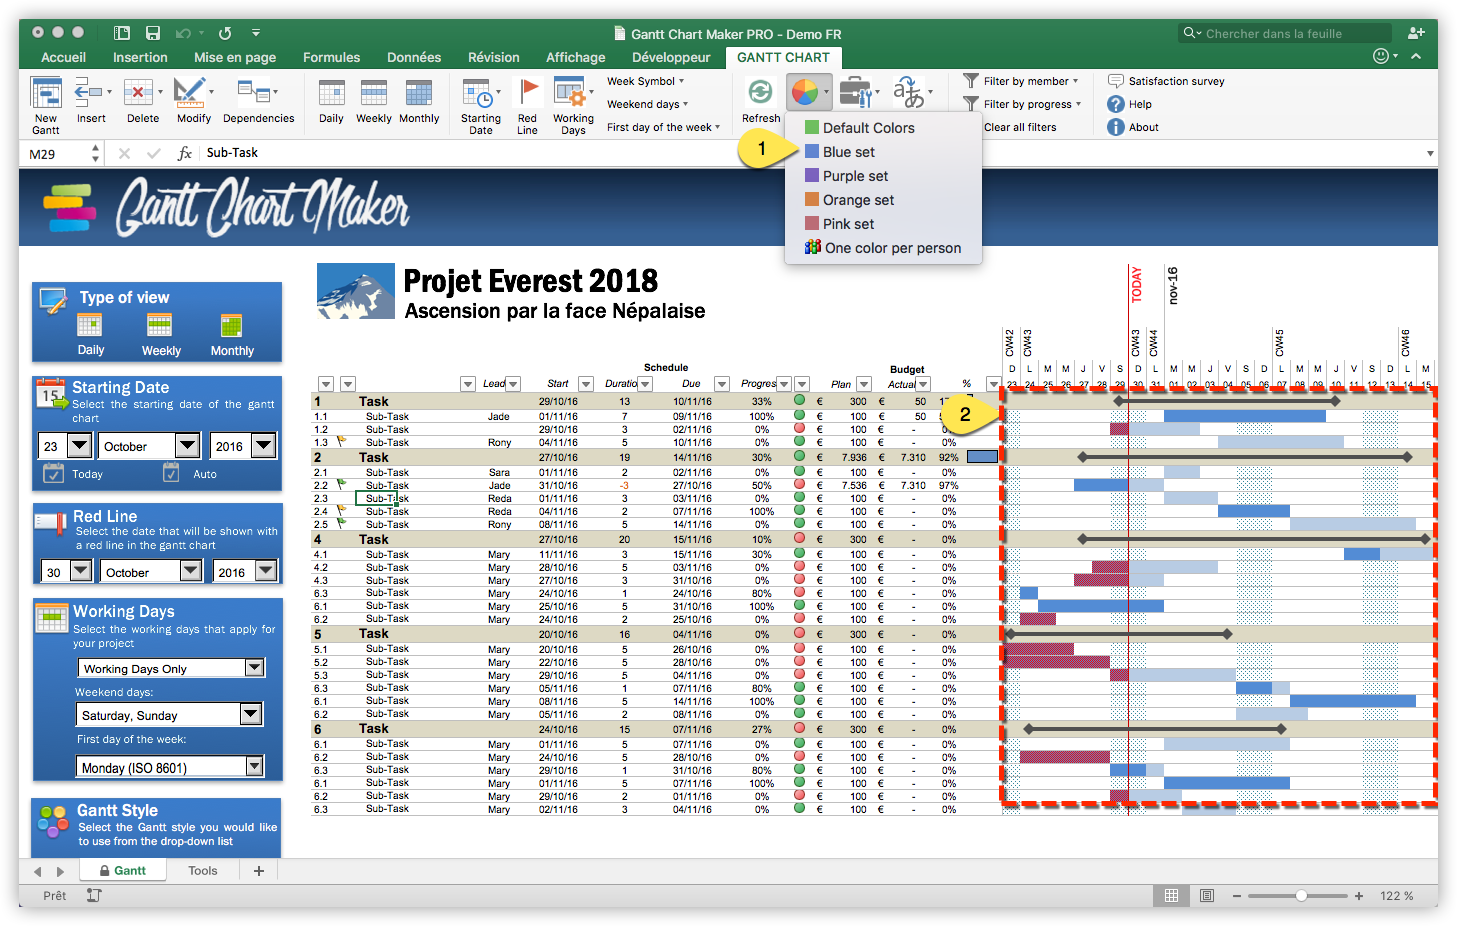The height and width of the screenshot is (926, 1457).
Task: Click zoom out minus button
Action: tap(1237, 896)
